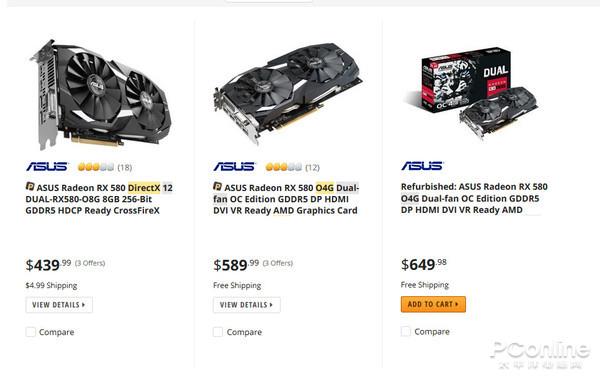The height and width of the screenshot is (377, 600).
Task: Open the Refurbished ASUS Radeon RX 580 title
Action: pos(474,198)
